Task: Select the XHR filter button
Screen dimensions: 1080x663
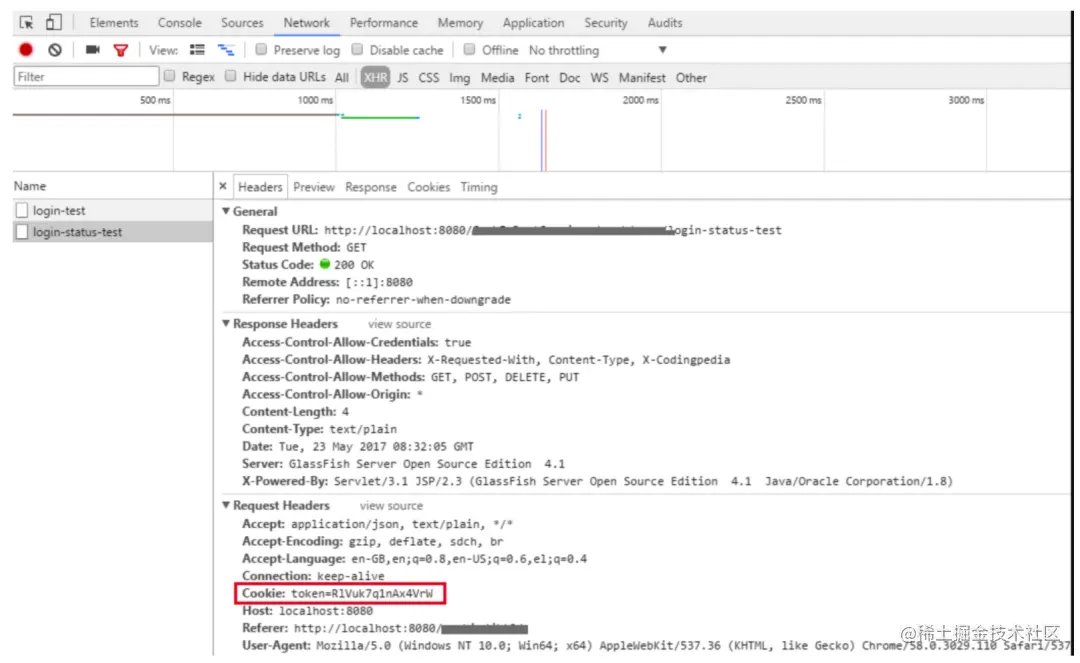Action: pyautogui.click(x=375, y=77)
